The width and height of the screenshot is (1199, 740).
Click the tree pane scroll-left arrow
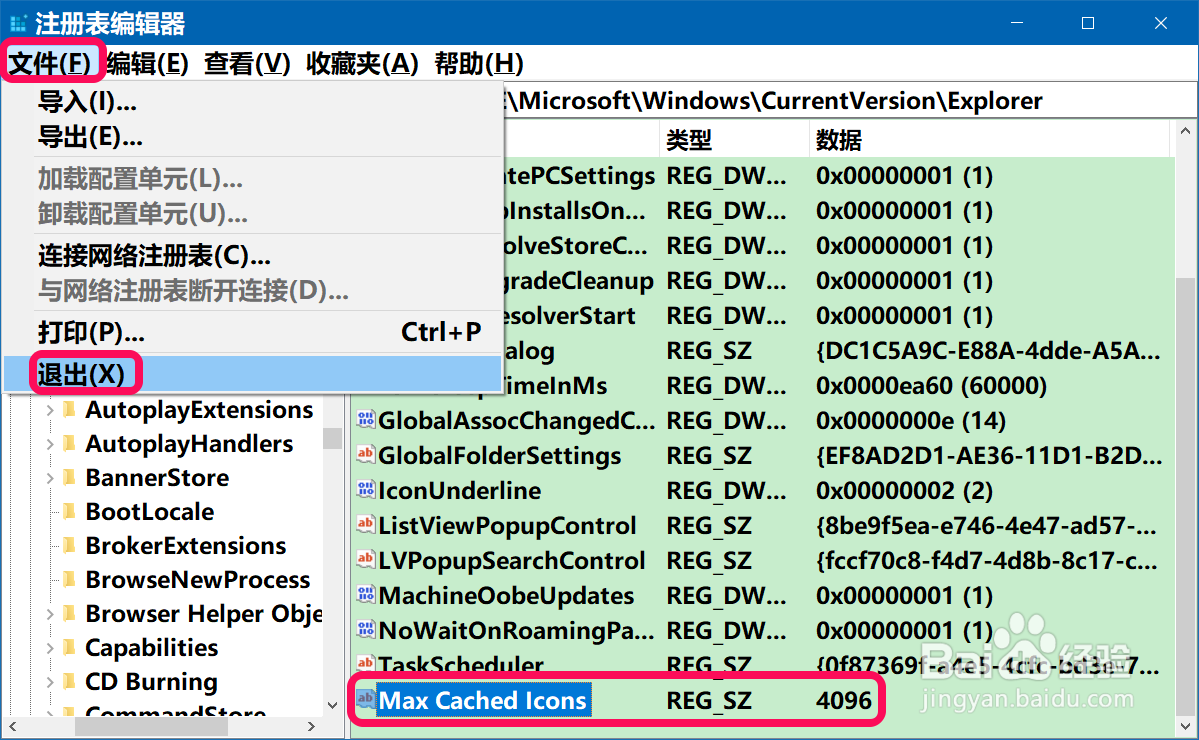pos(12,726)
